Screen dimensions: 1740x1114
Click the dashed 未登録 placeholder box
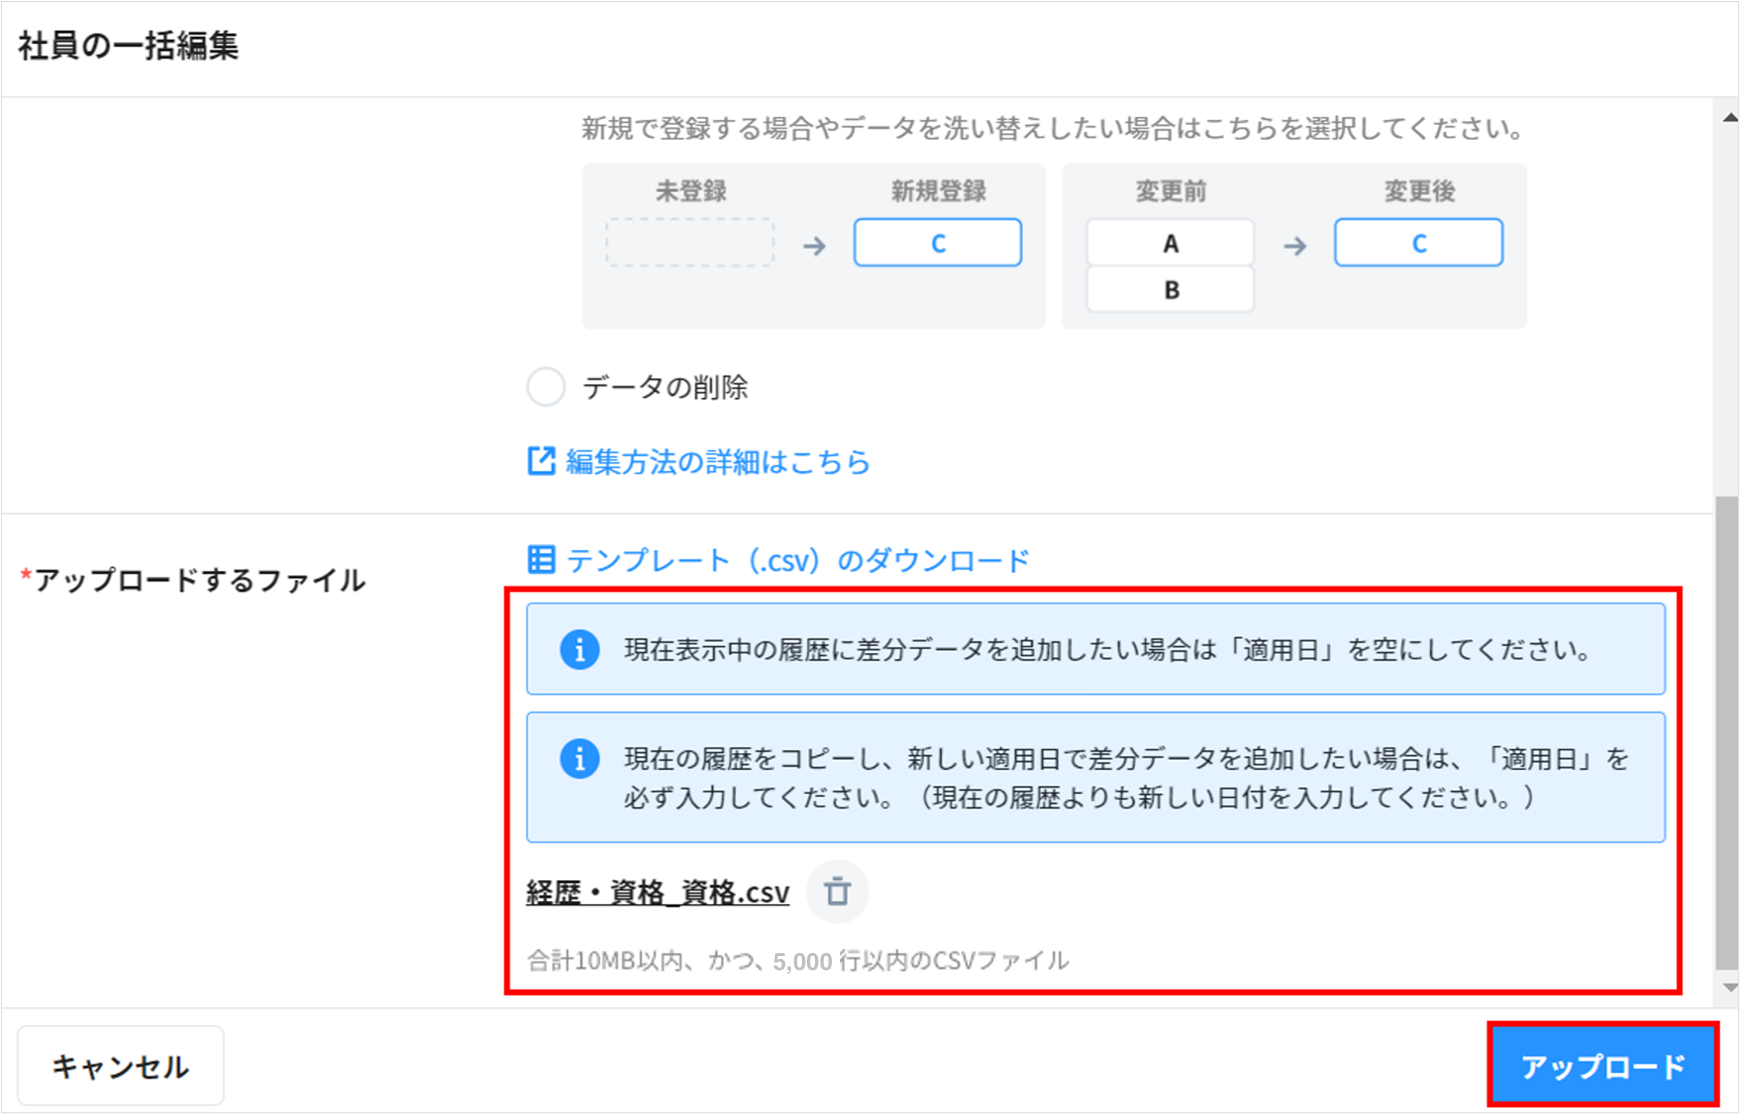[690, 242]
